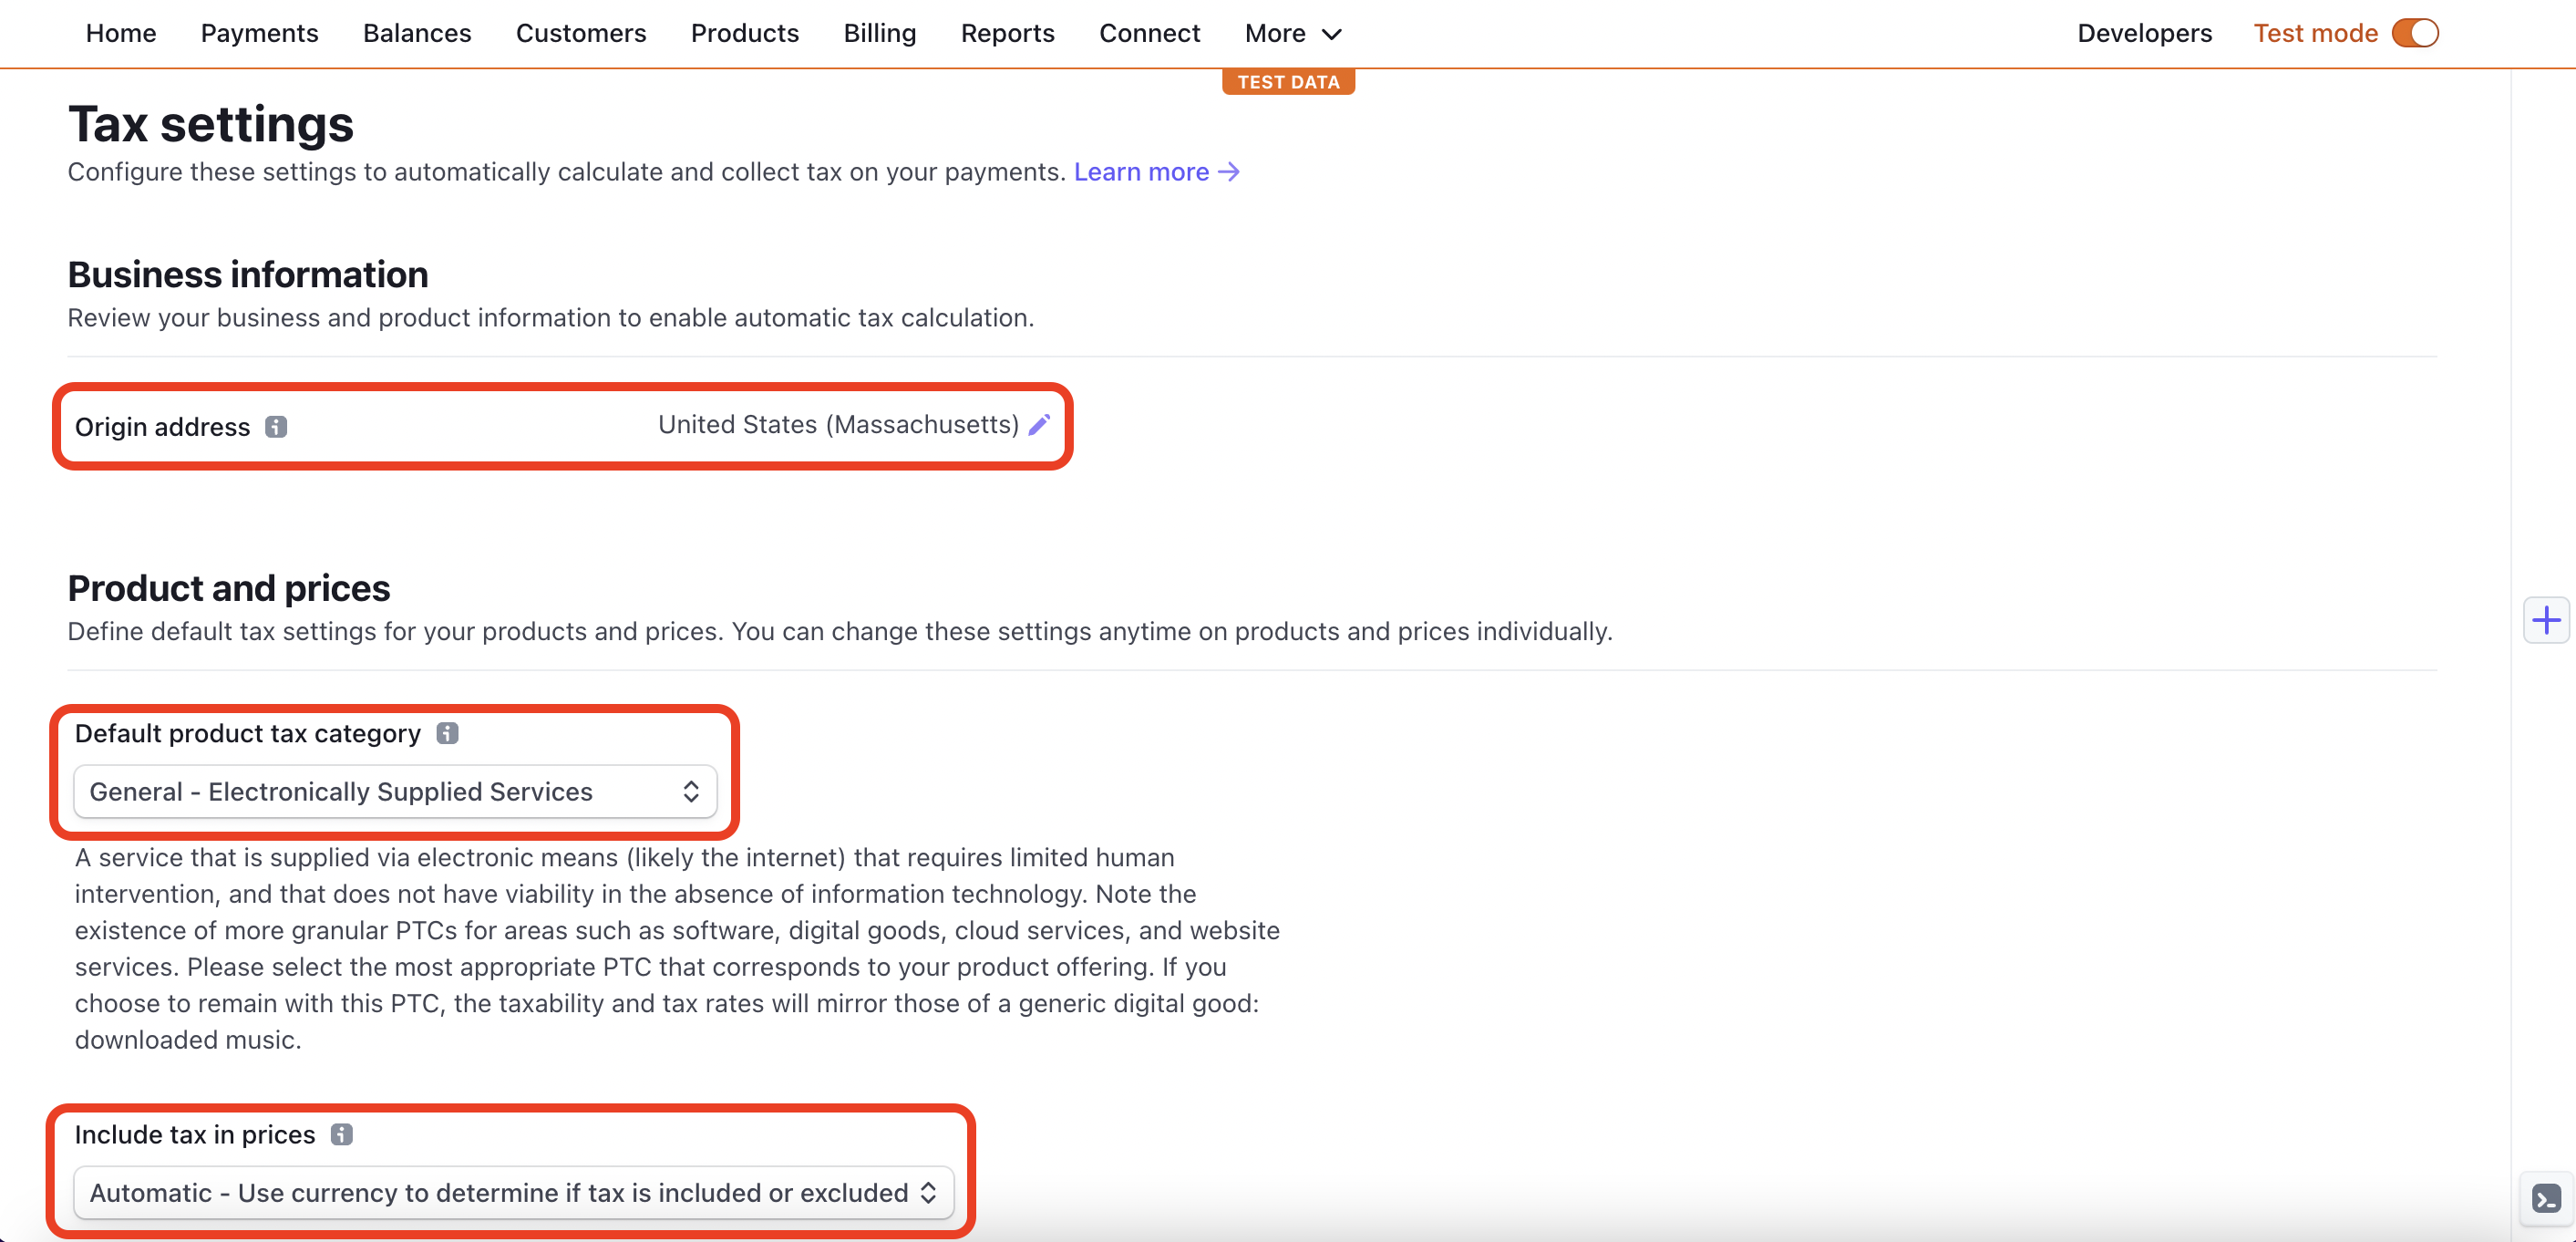
Task: Open Balances section
Action: click(417, 33)
